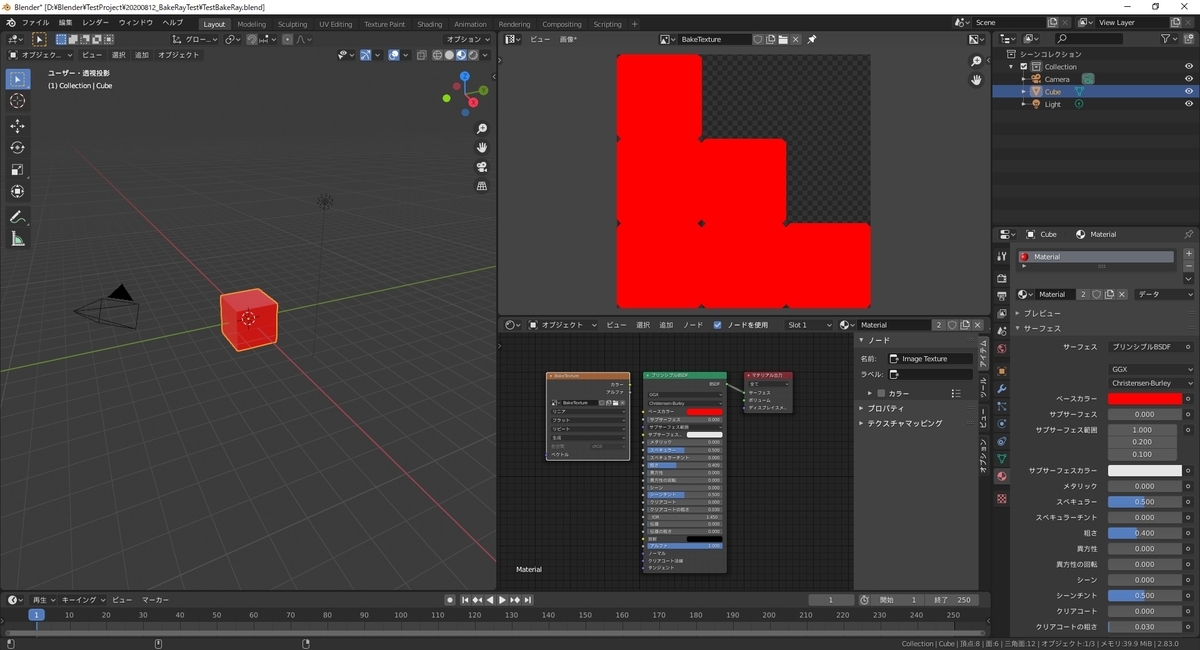Select the Measure ruler tool
The height and width of the screenshot is (650, 1200).
pyautogui.click(x=18, y=239)
